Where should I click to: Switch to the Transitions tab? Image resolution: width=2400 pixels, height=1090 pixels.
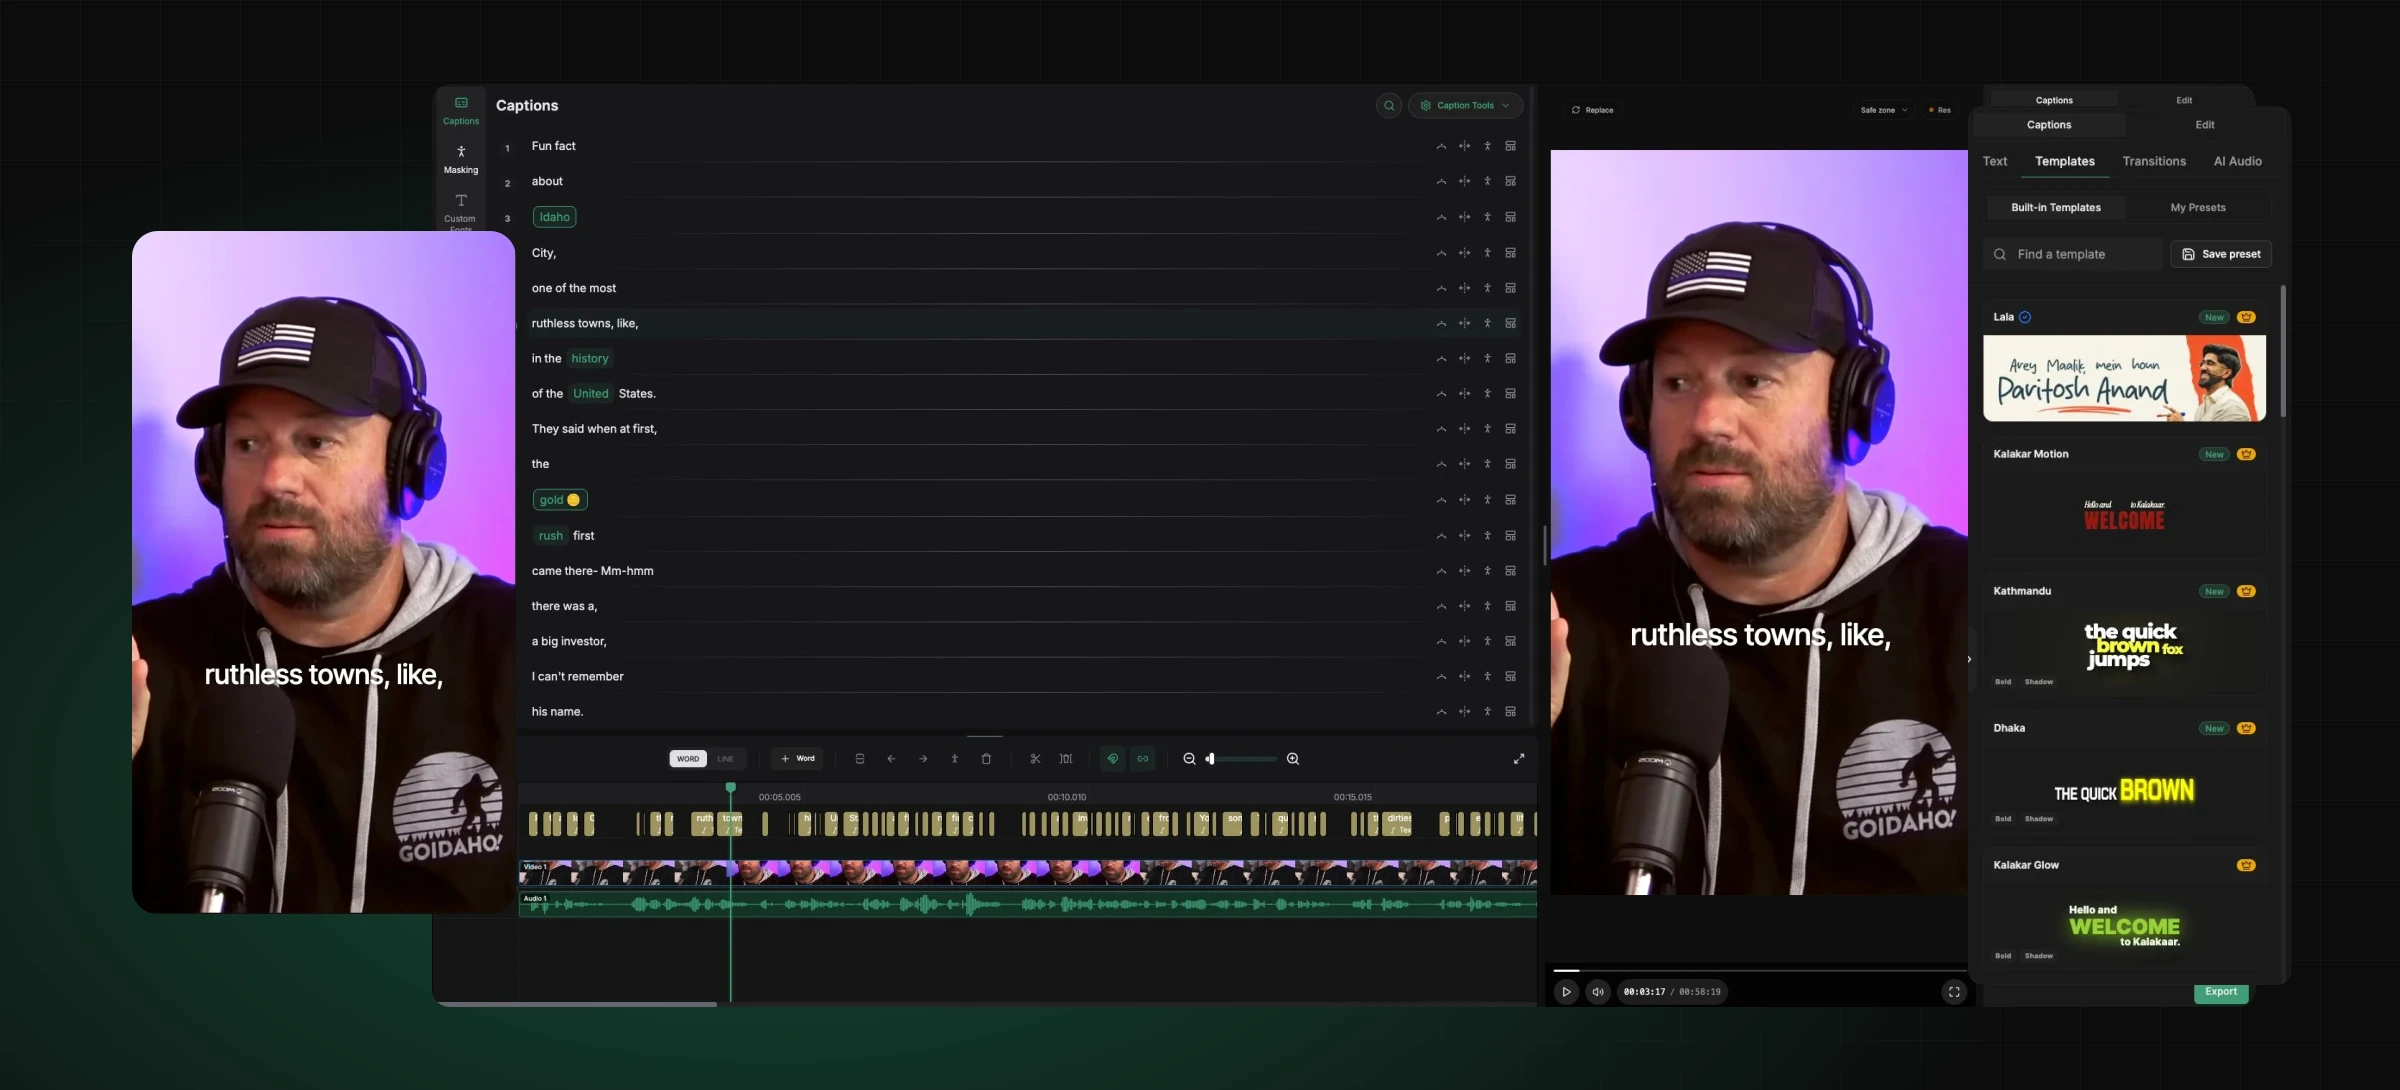tap(2154, 161)
